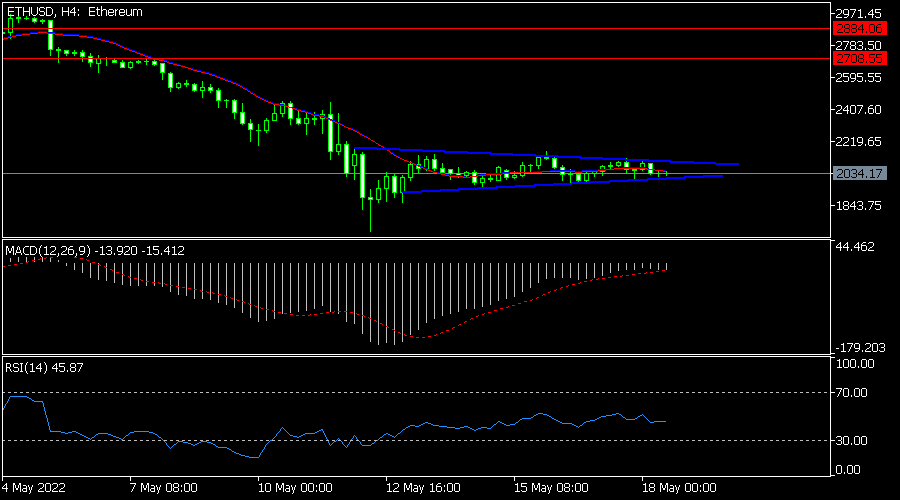
Task: Click the RSI scale value 0.00
Action: (848, 470)
